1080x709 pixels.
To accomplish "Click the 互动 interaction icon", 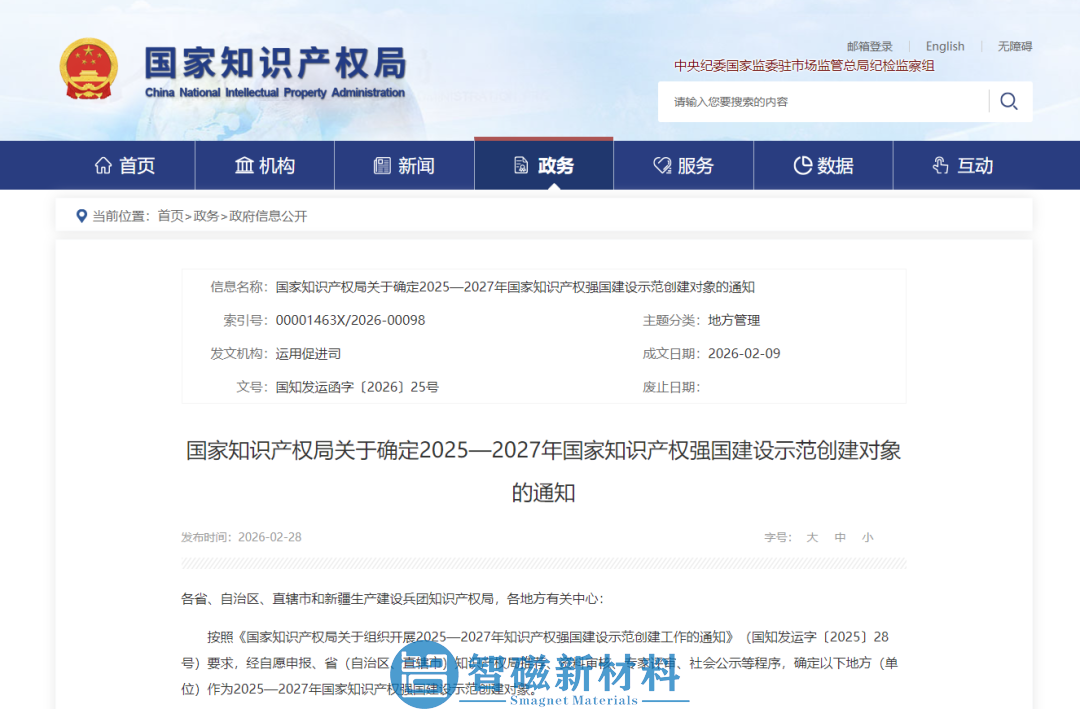I will tap(938, 165).
